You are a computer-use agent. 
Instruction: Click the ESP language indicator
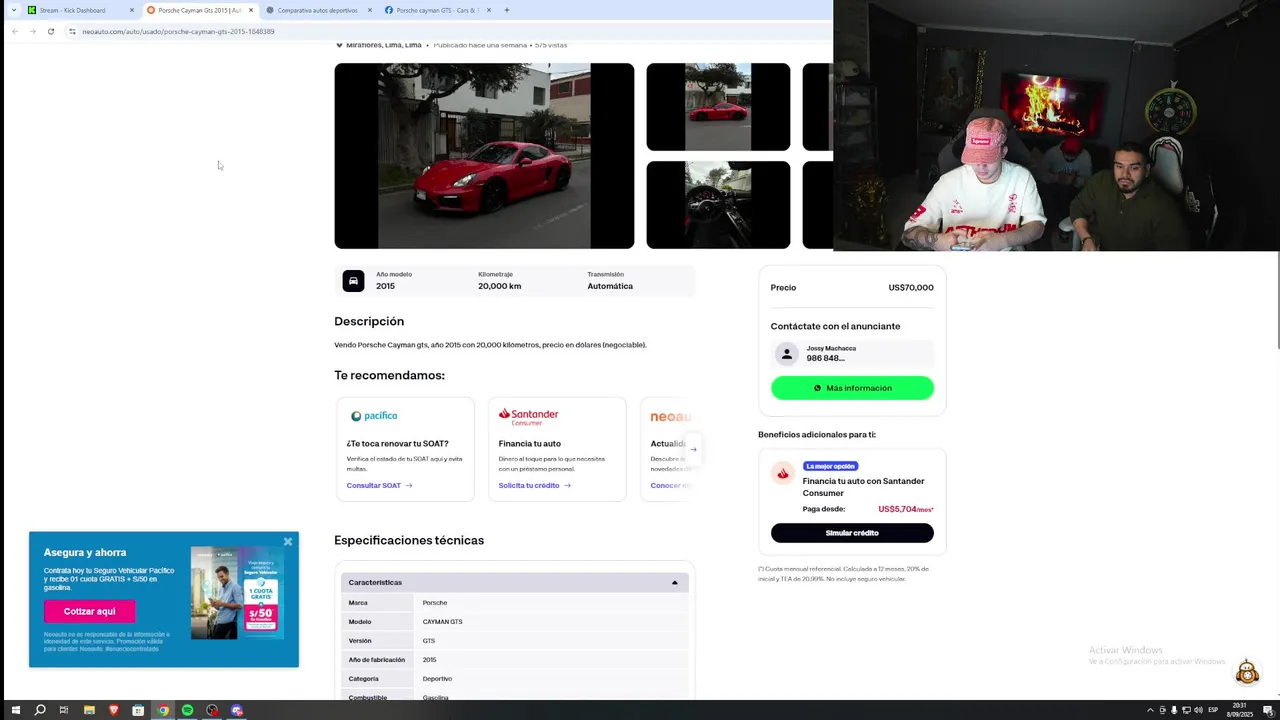(x=1213, y=710)
